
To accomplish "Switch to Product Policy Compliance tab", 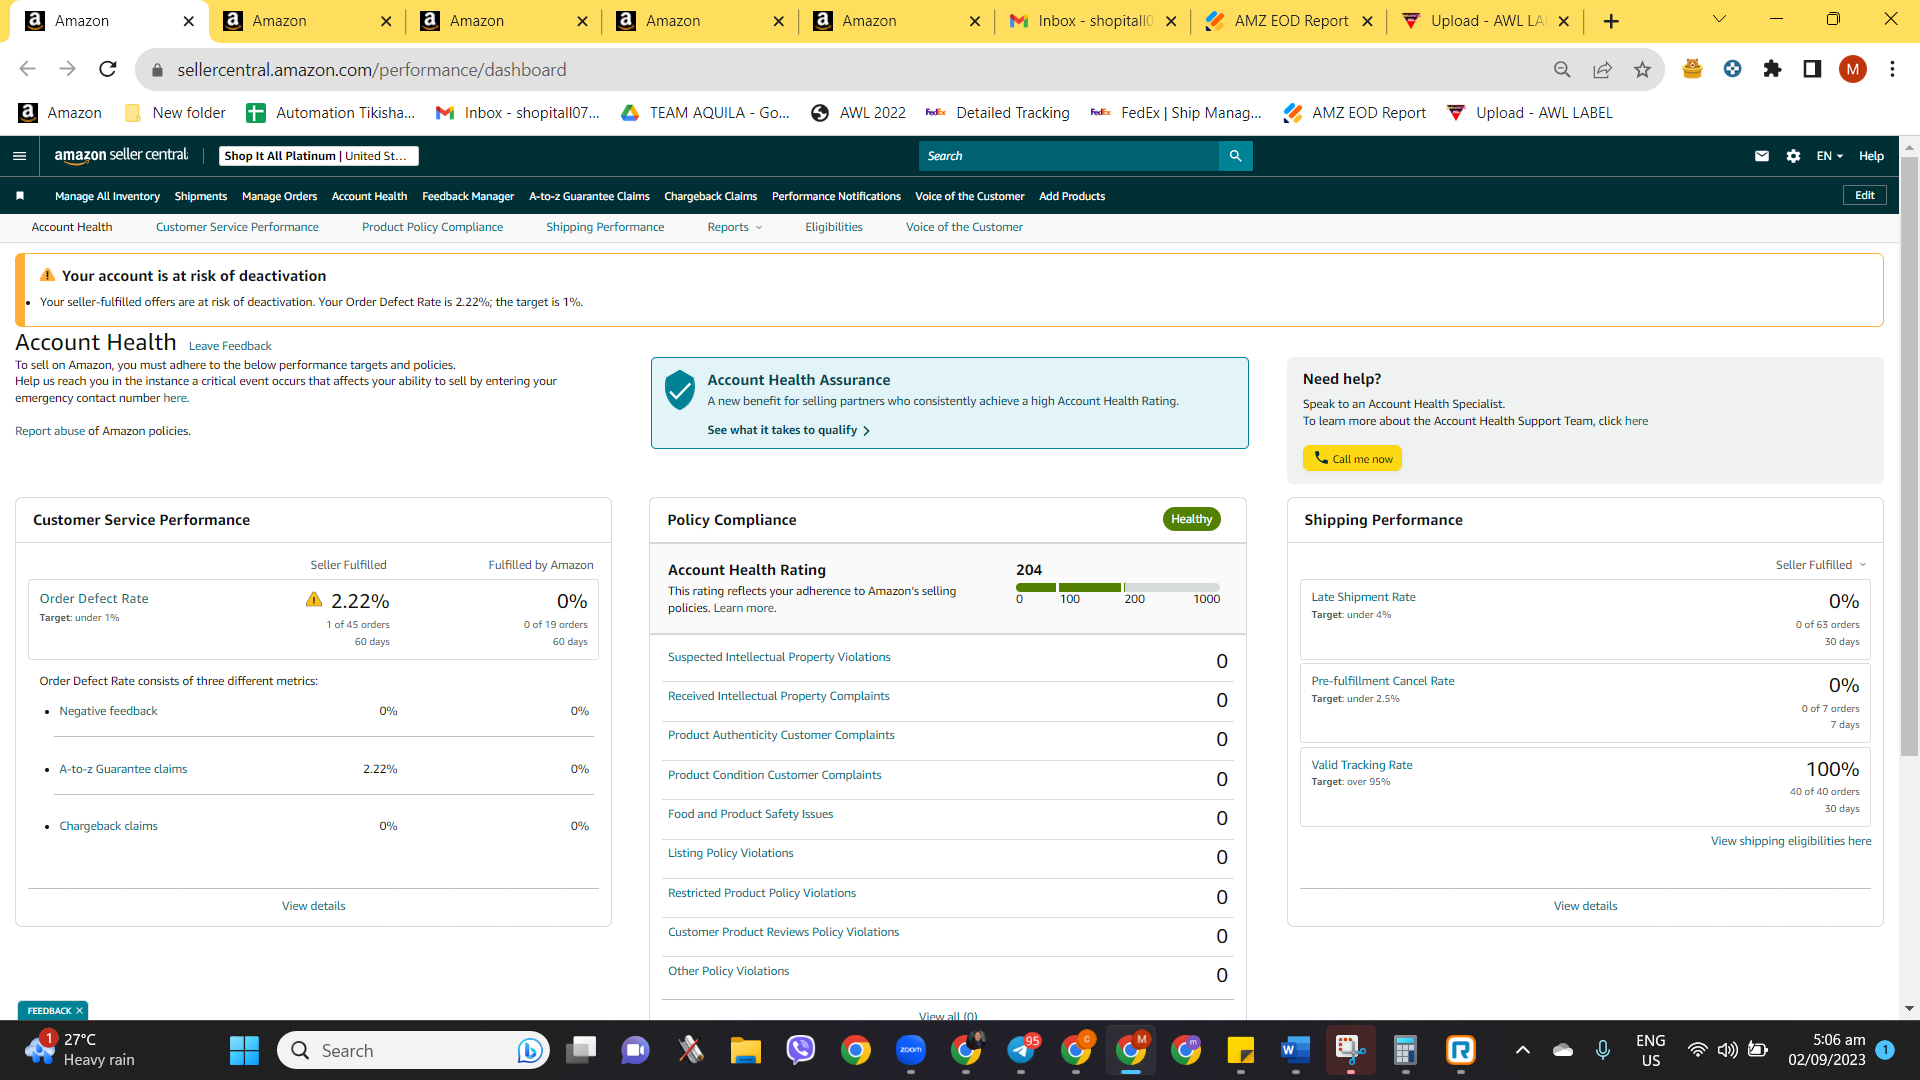I will 432,227.
